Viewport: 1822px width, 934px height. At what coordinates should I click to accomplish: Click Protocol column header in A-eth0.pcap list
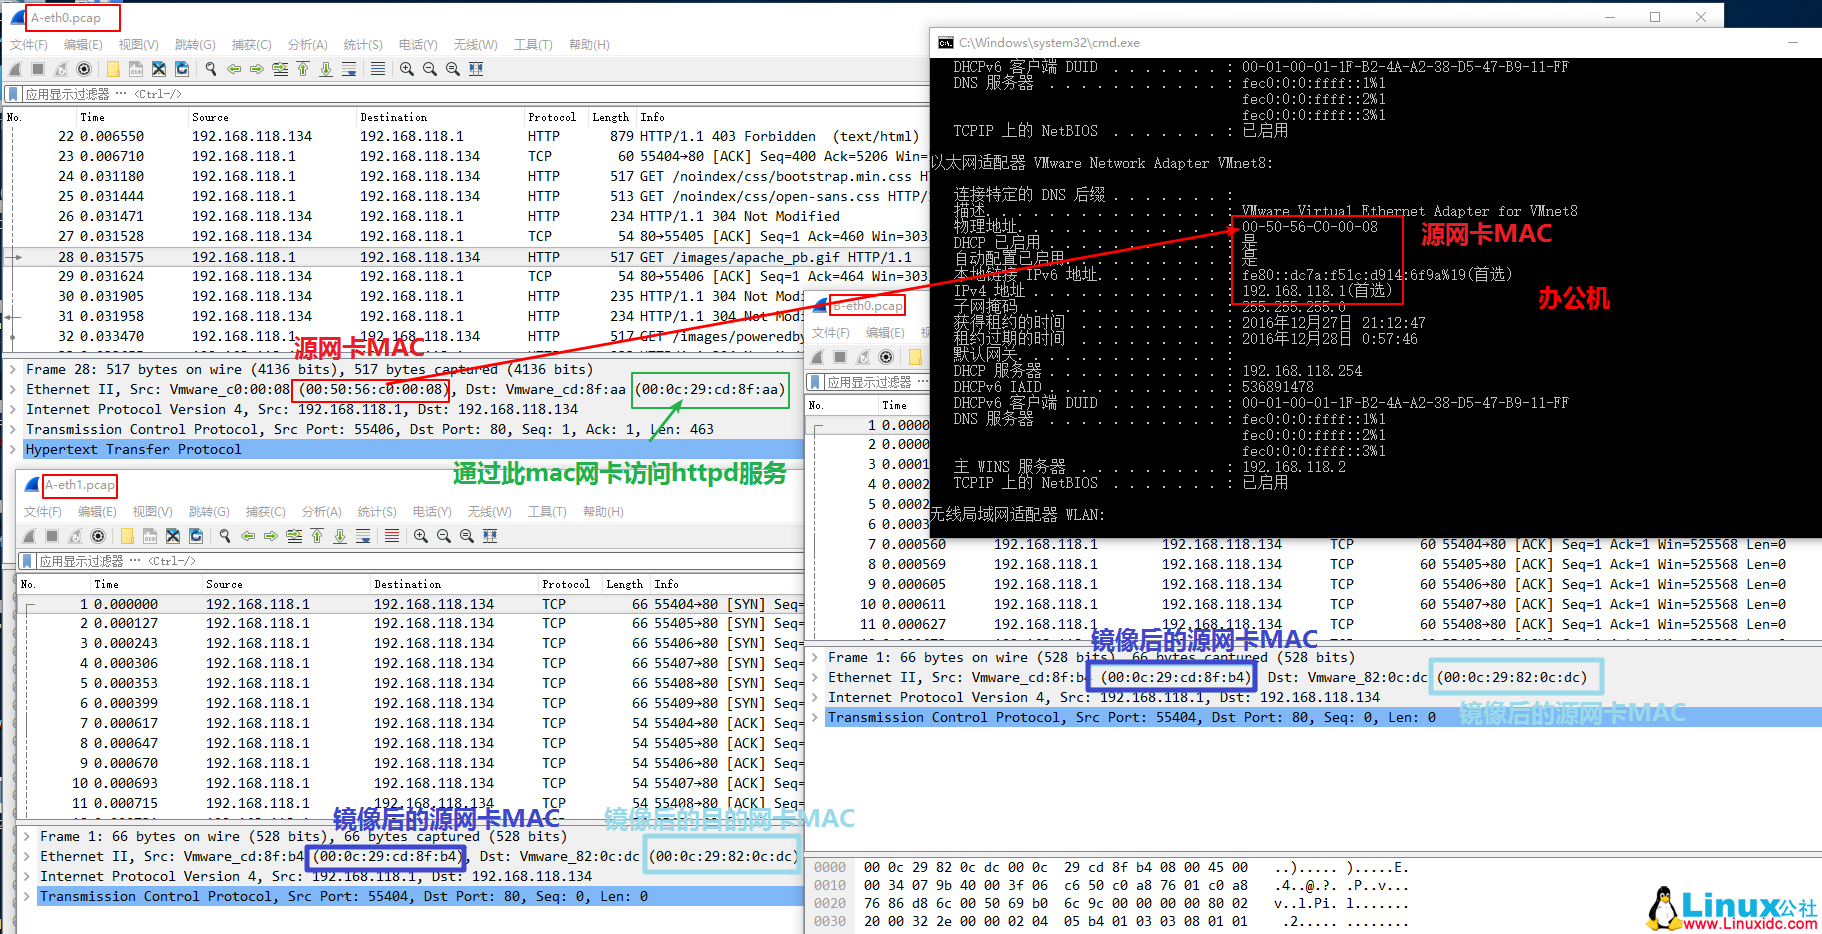pyautogui.click(x=552, y=117)
